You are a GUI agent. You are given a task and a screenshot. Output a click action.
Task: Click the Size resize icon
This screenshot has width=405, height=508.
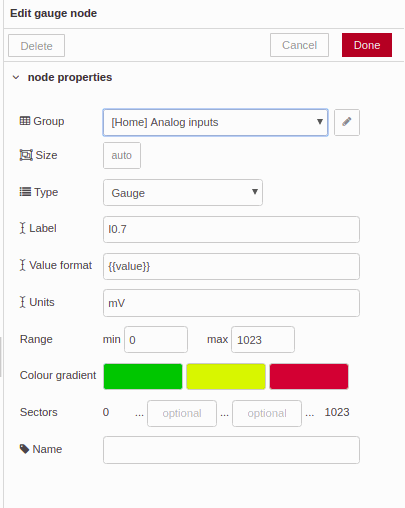[x=26, y=155]
